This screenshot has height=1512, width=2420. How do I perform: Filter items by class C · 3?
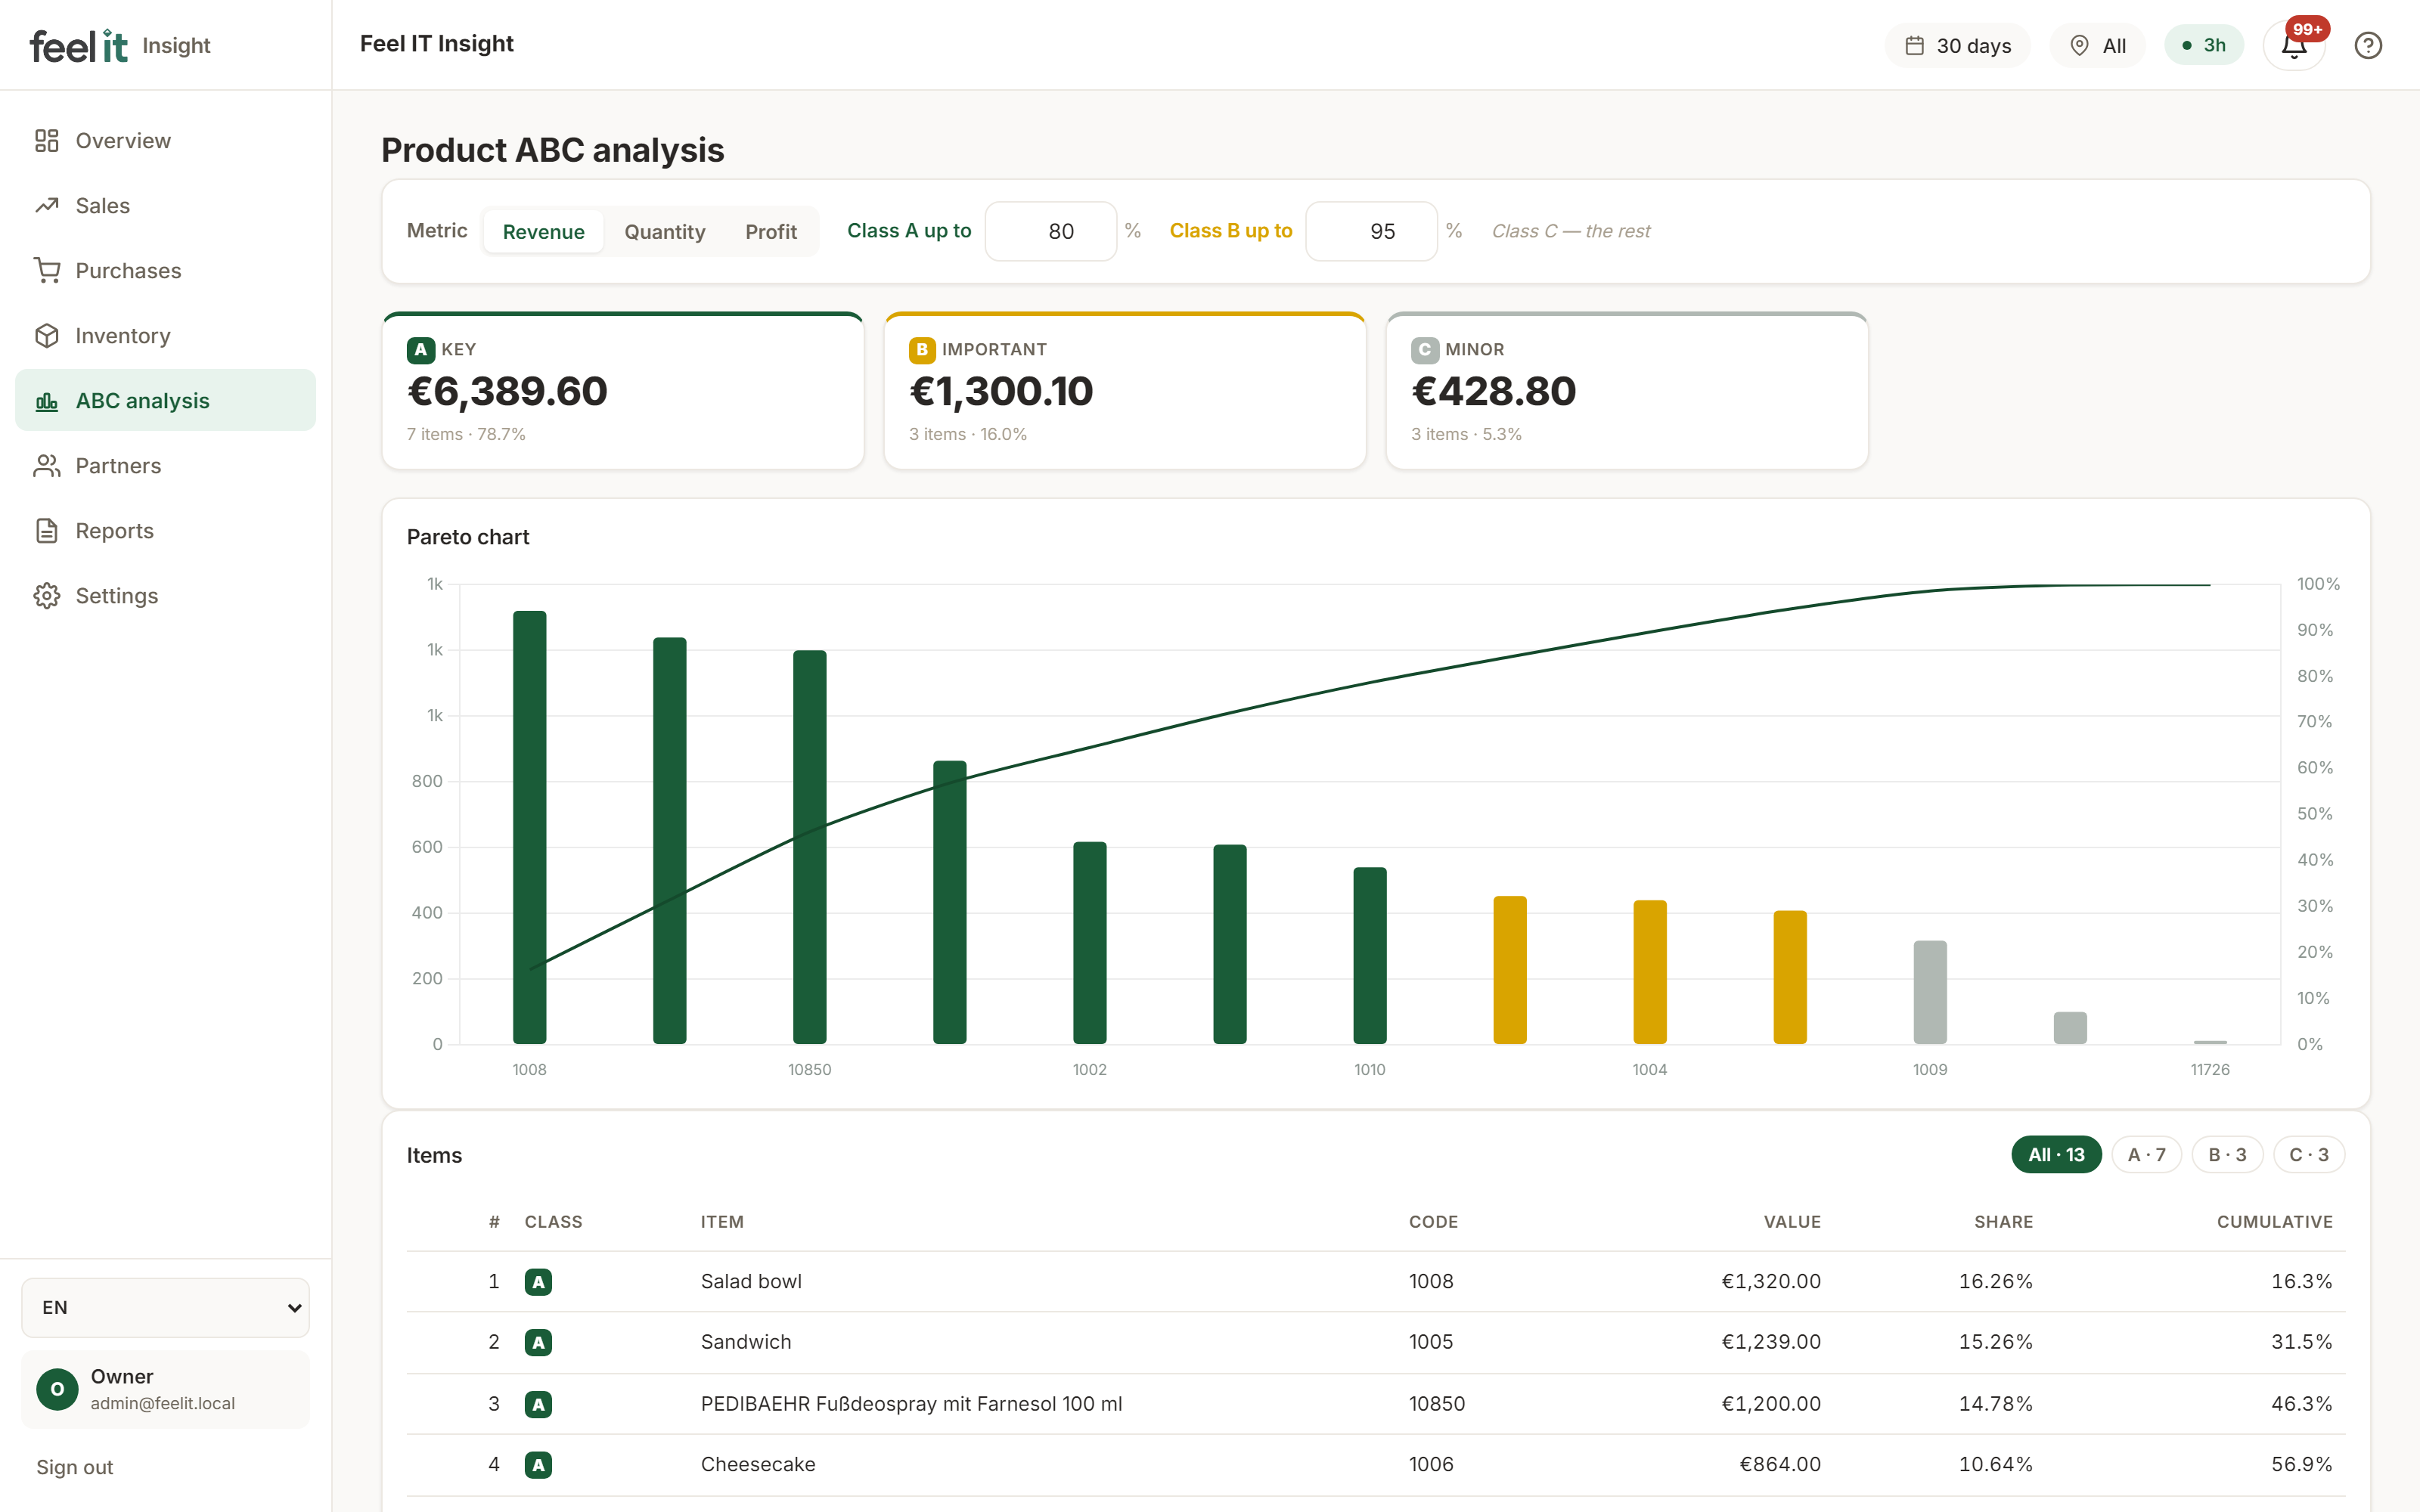coord(2309,1155)
